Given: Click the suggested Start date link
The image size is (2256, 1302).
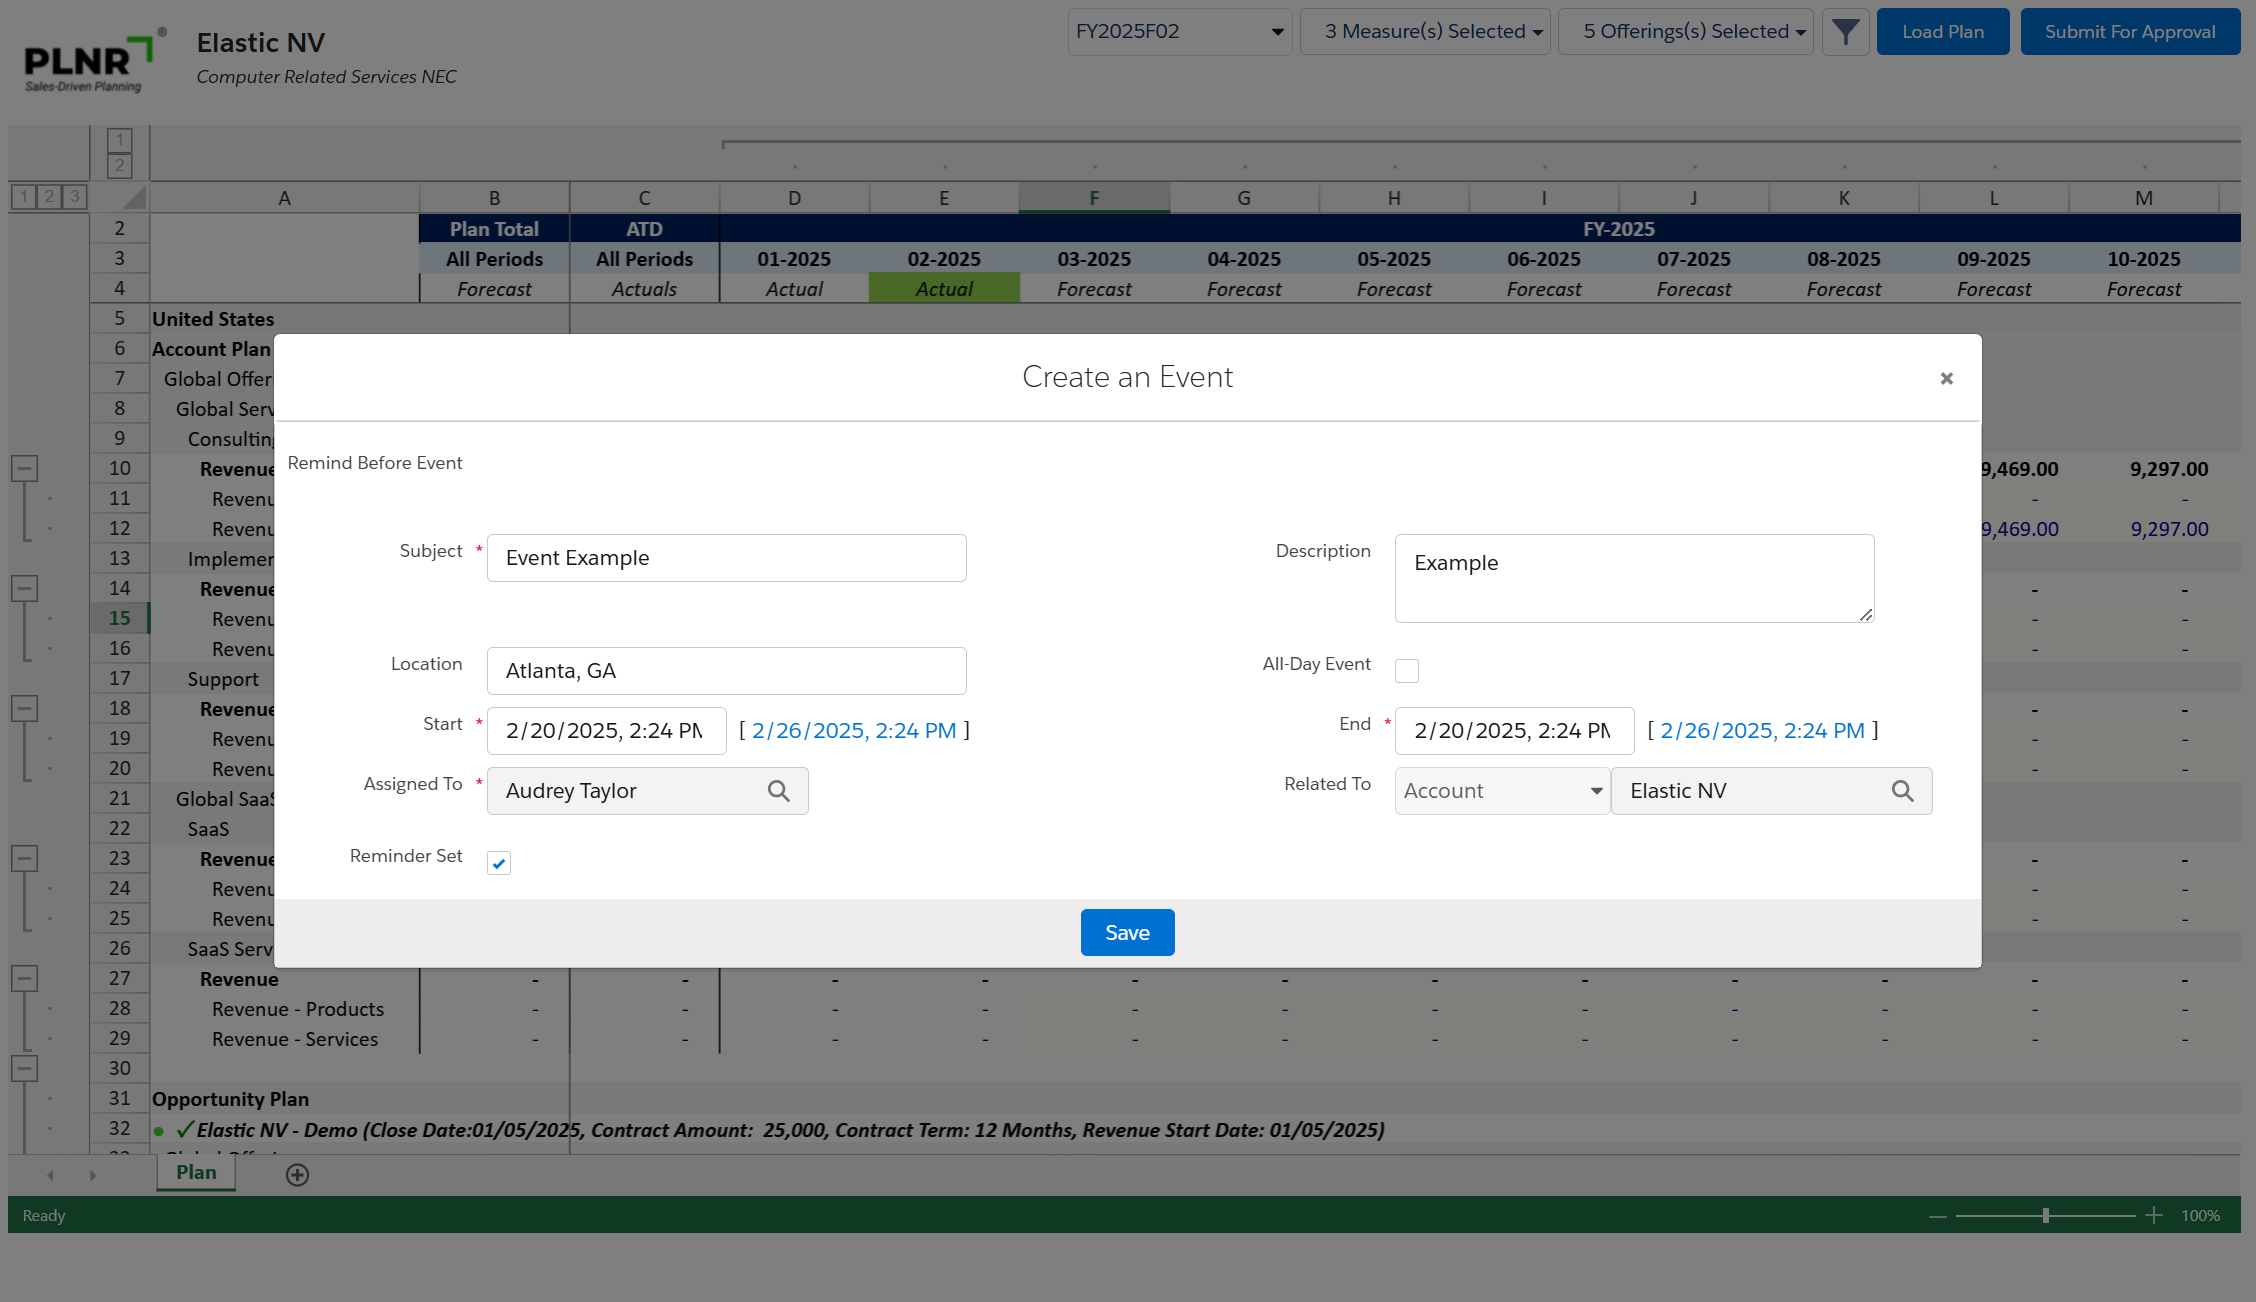Looking at the screenshot, I should pos(854,731).
